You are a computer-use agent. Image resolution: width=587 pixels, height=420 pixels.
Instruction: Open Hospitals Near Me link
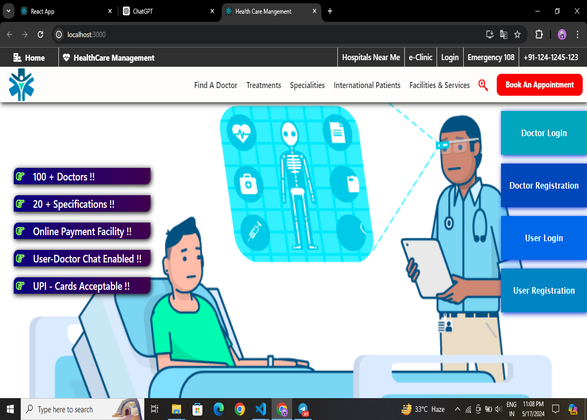point(371,57)
